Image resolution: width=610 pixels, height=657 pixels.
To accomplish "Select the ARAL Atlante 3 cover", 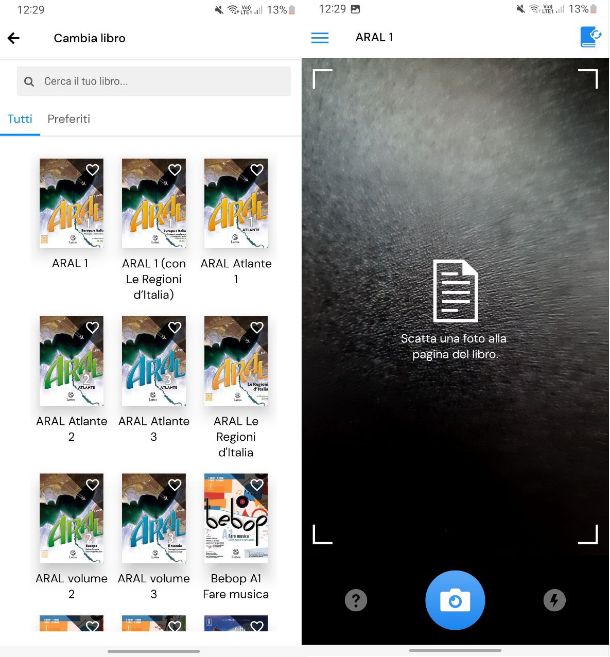I will pyautogui.click(x=154, y=361).
